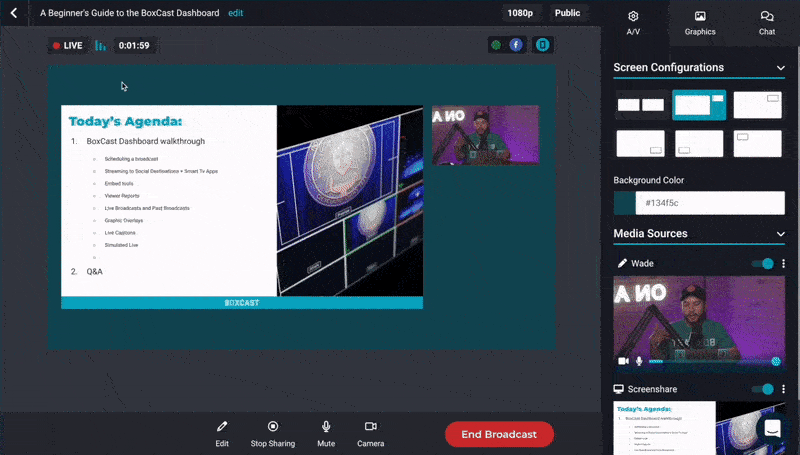Viewport: 800px width, 455px height.
Task: Select the two side-by-side screens layout
Action: coord(640,105)
